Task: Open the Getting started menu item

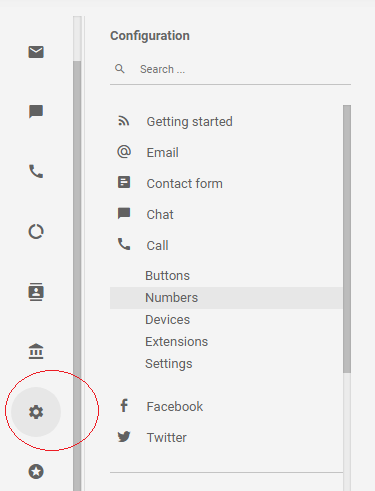Action: tap(226, 122)
